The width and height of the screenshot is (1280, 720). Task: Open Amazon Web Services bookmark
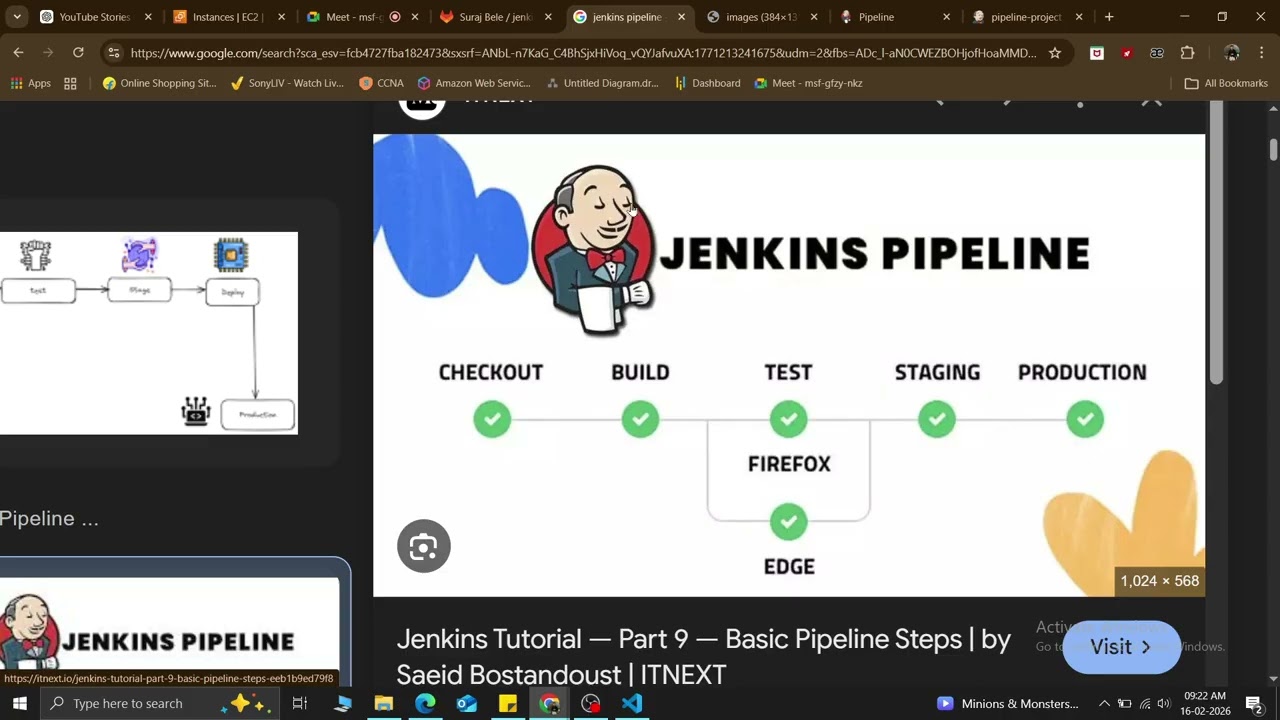click(475, 83)
